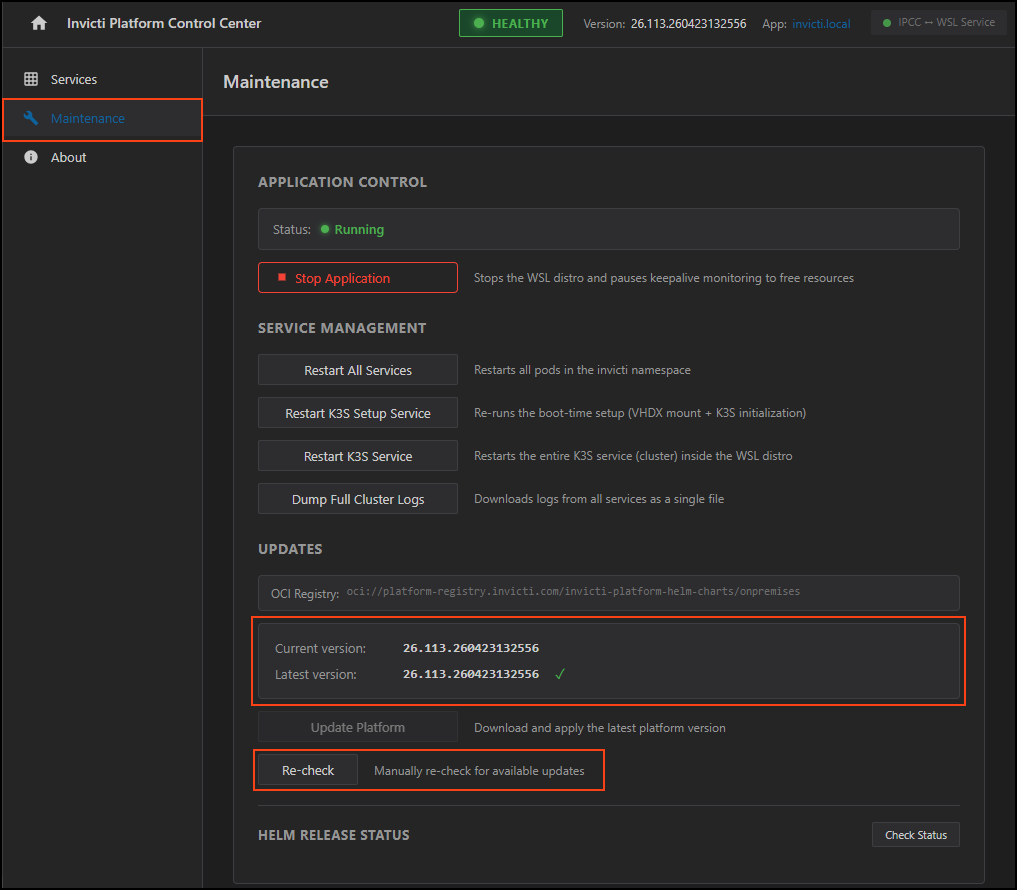Click the Update Platform button
The height and width of the screenshot is (890, 1017).
357,727
